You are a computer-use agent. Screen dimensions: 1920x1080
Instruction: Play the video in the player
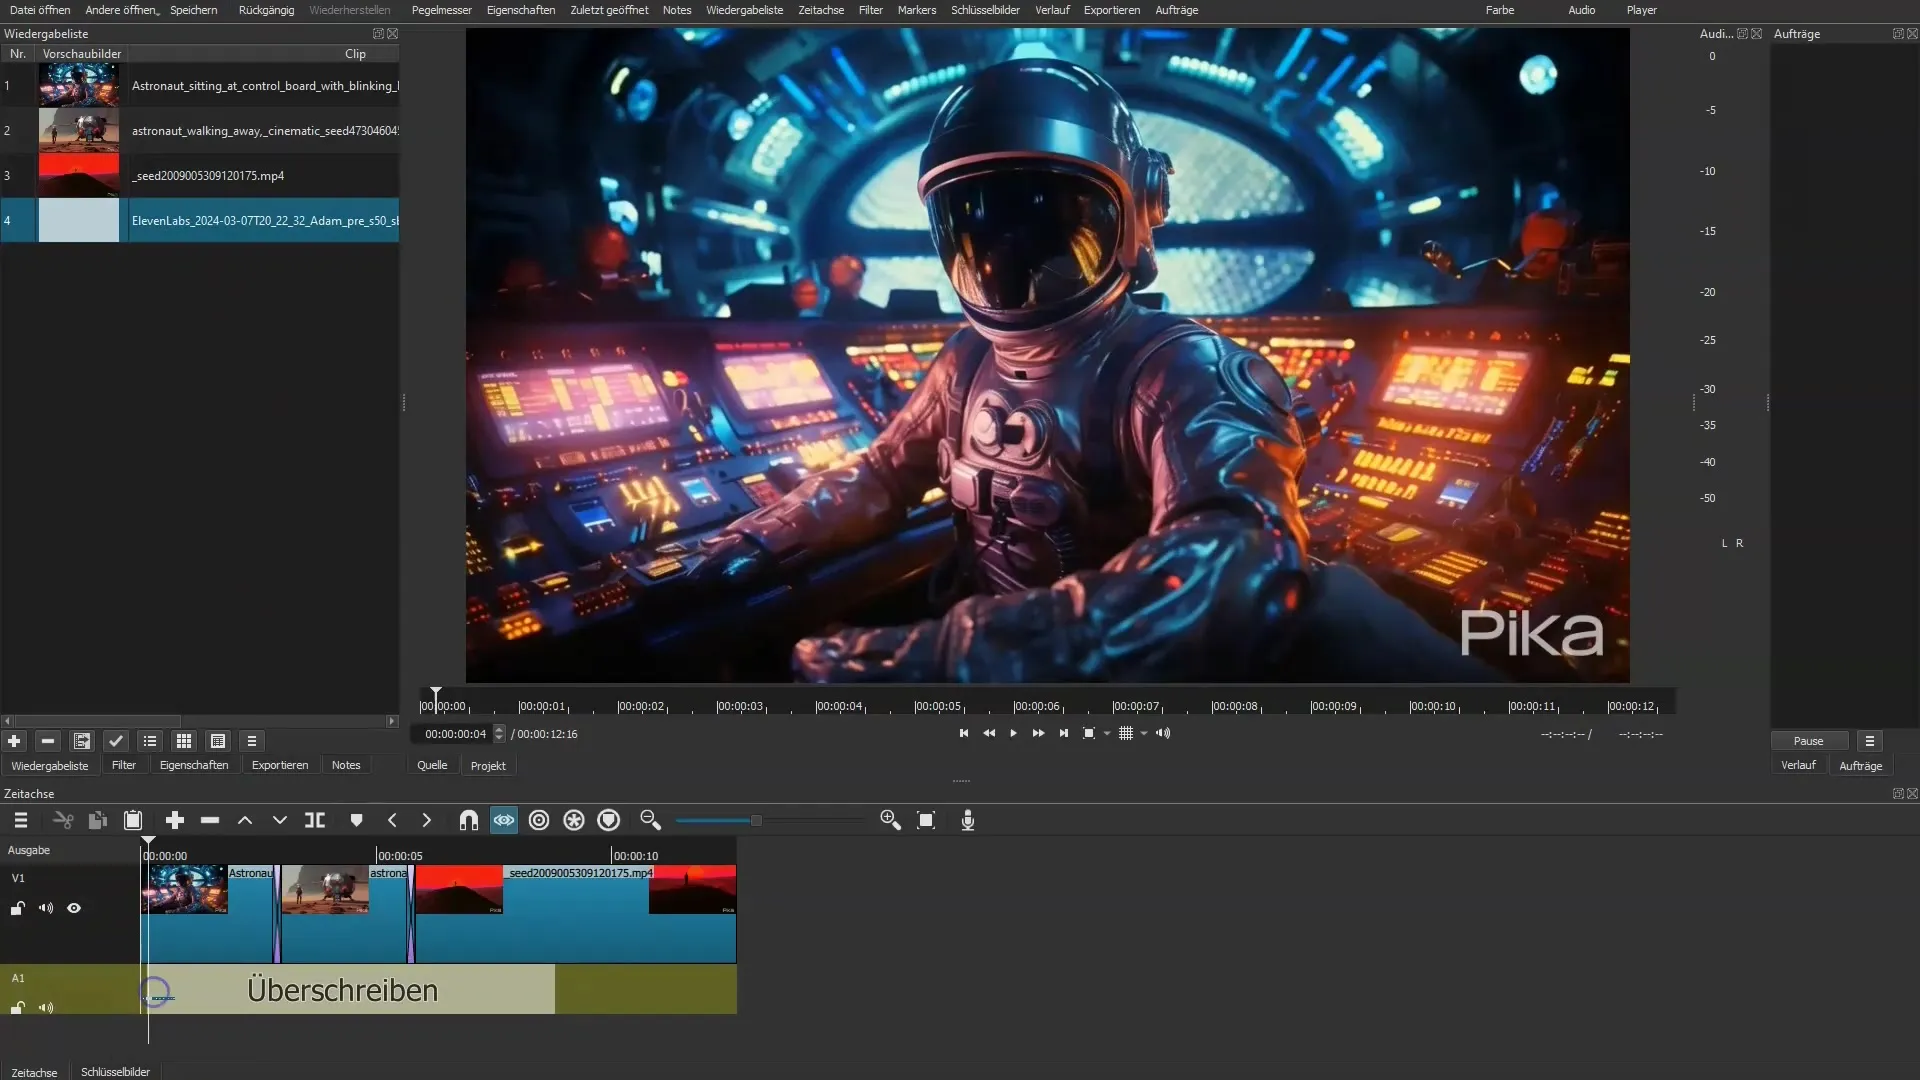pyautogui.click(x=1014, y=733)
